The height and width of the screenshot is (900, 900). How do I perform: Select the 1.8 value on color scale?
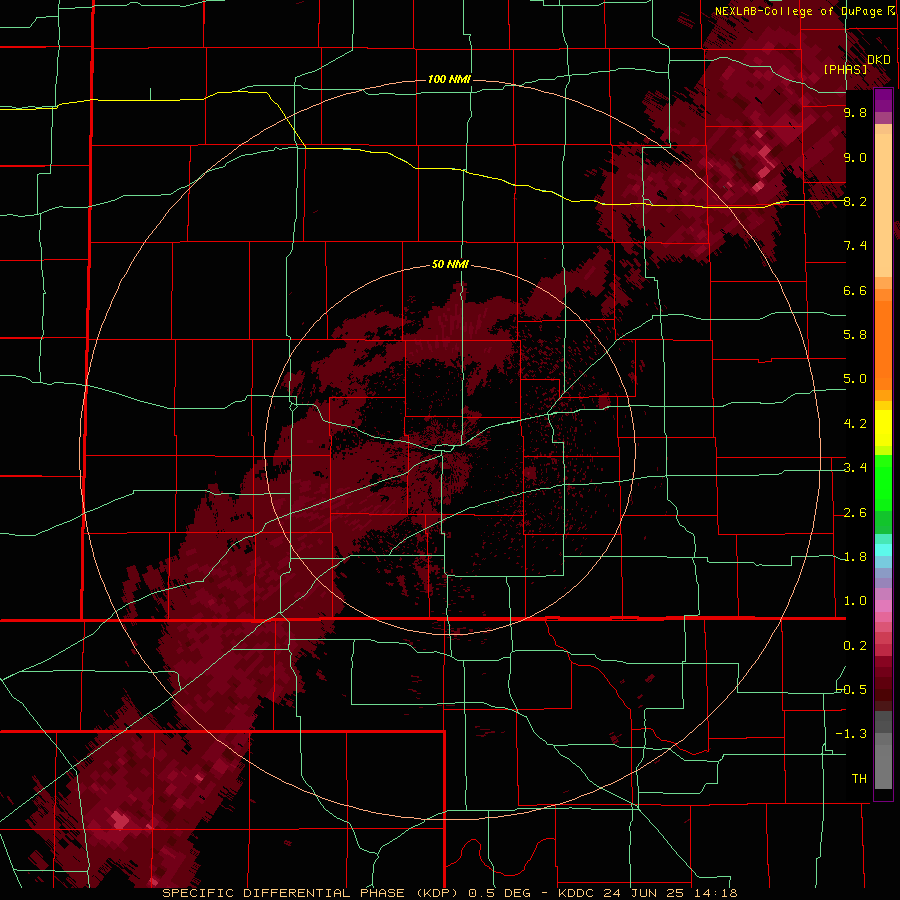[x=855, y=557]
